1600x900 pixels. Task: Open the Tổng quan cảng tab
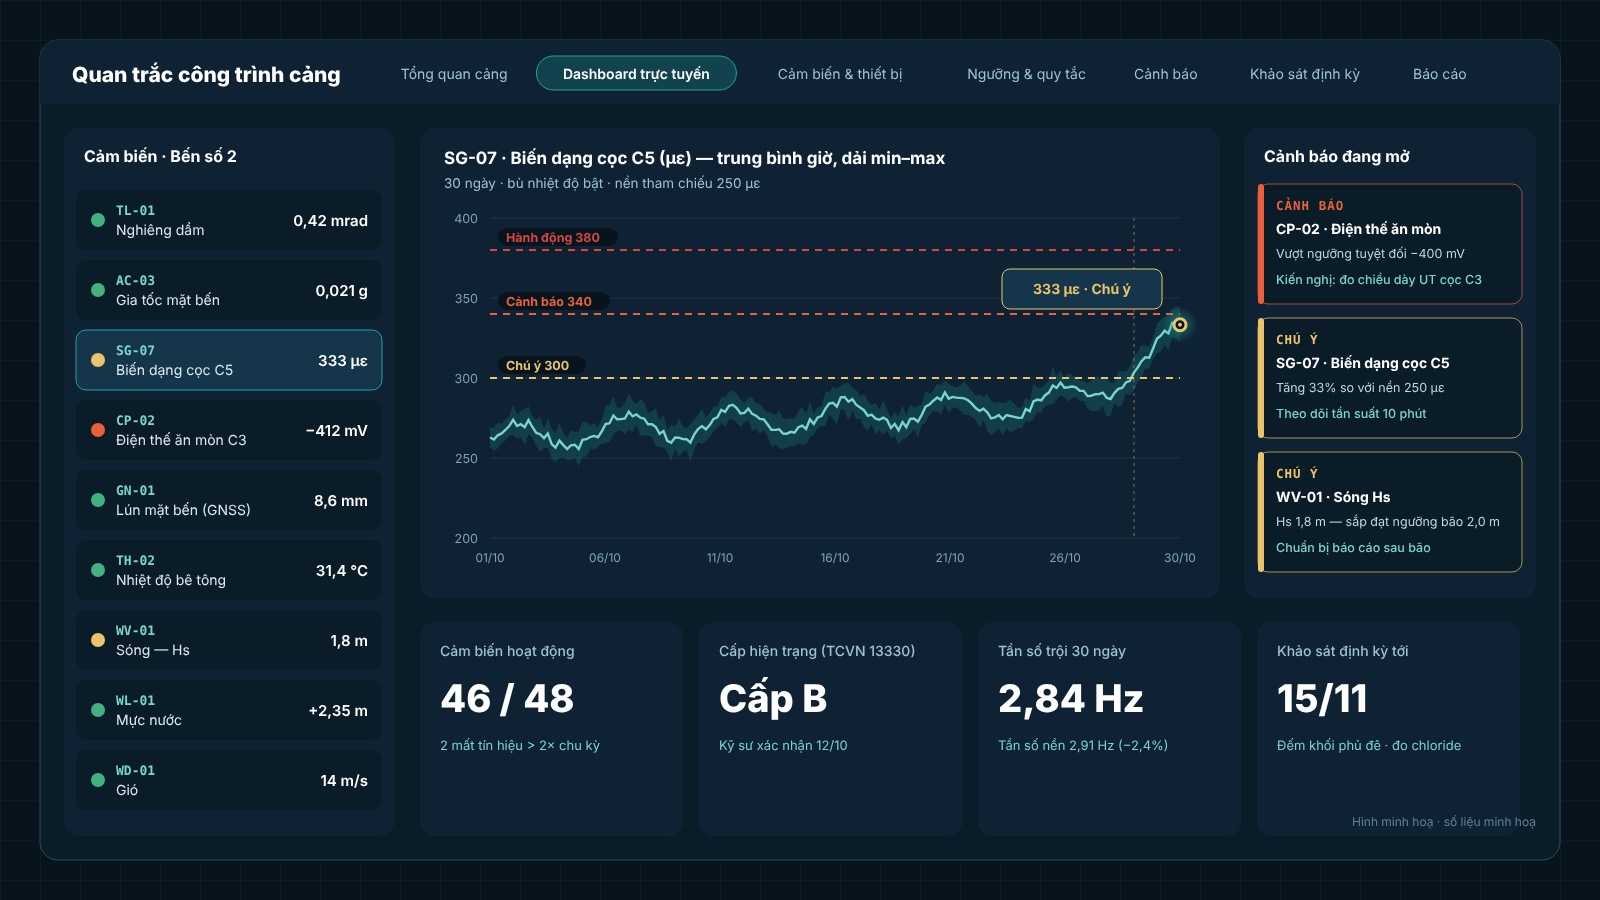pos(454,74)
